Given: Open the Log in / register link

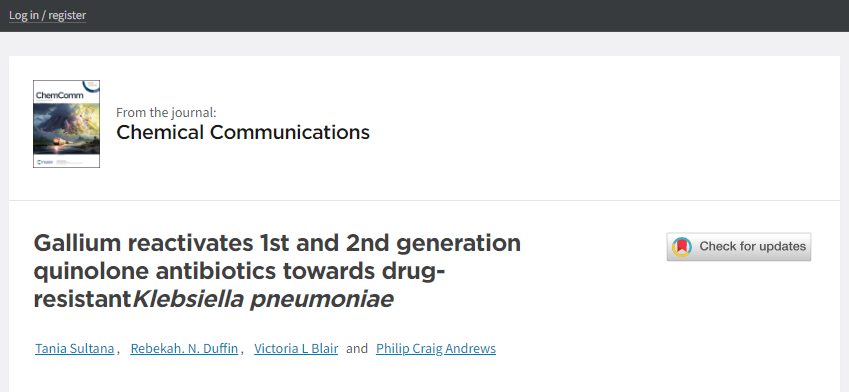Looking at the screenshot, I should point(47,15).
